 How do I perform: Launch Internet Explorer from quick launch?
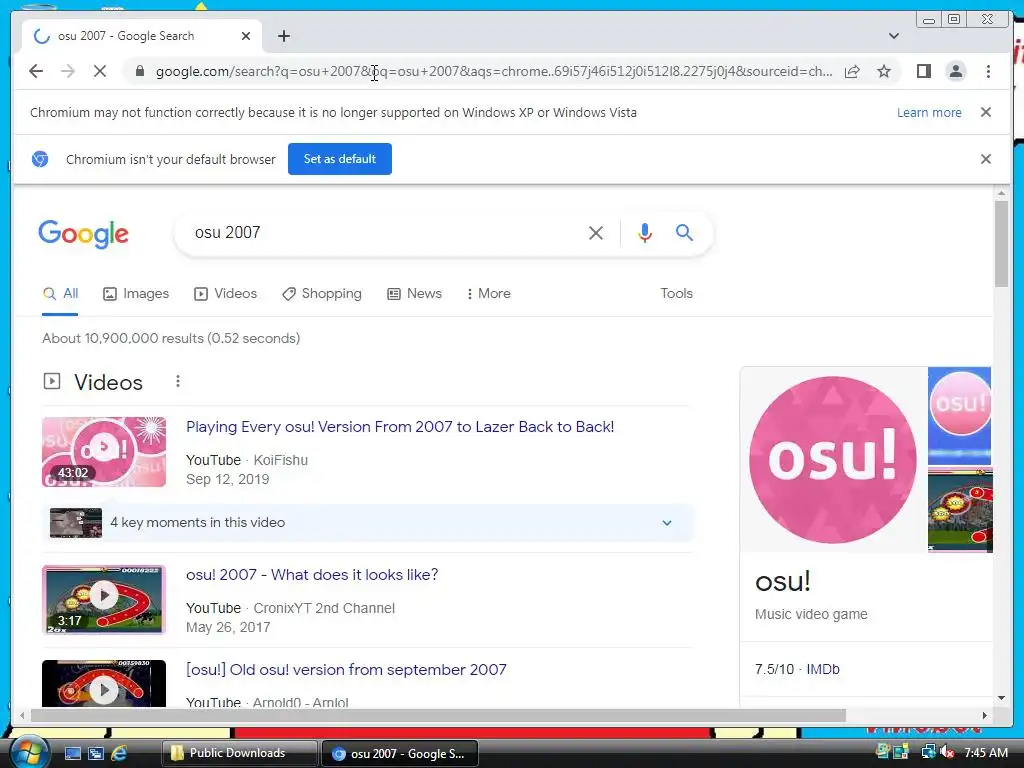(120, 753)
